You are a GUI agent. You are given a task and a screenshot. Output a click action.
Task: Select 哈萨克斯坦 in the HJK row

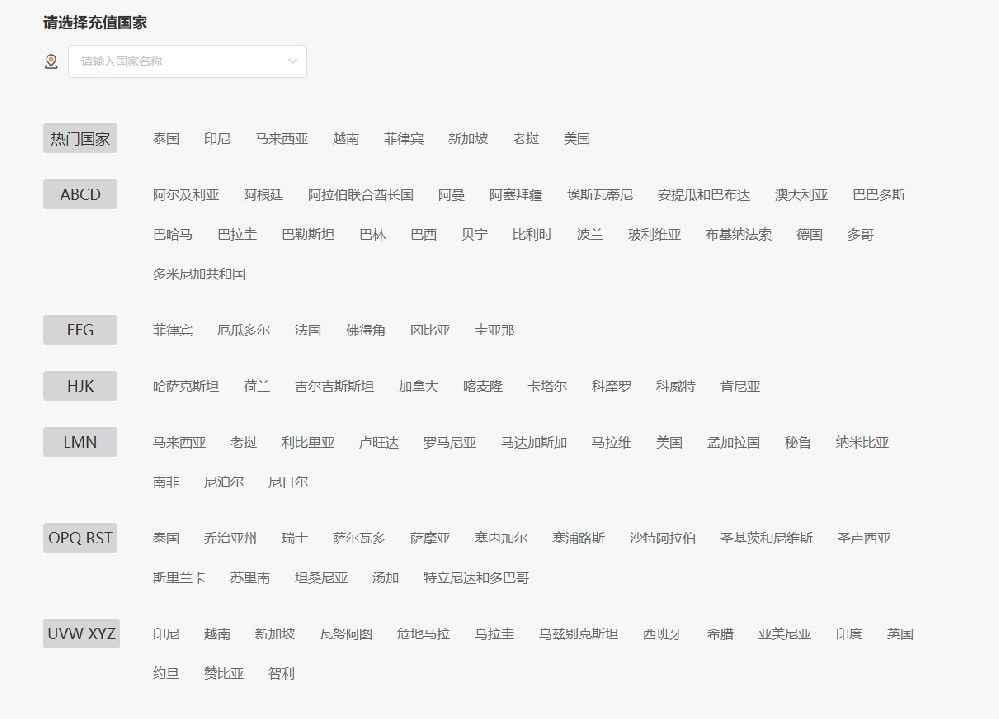tap(186, 386)
